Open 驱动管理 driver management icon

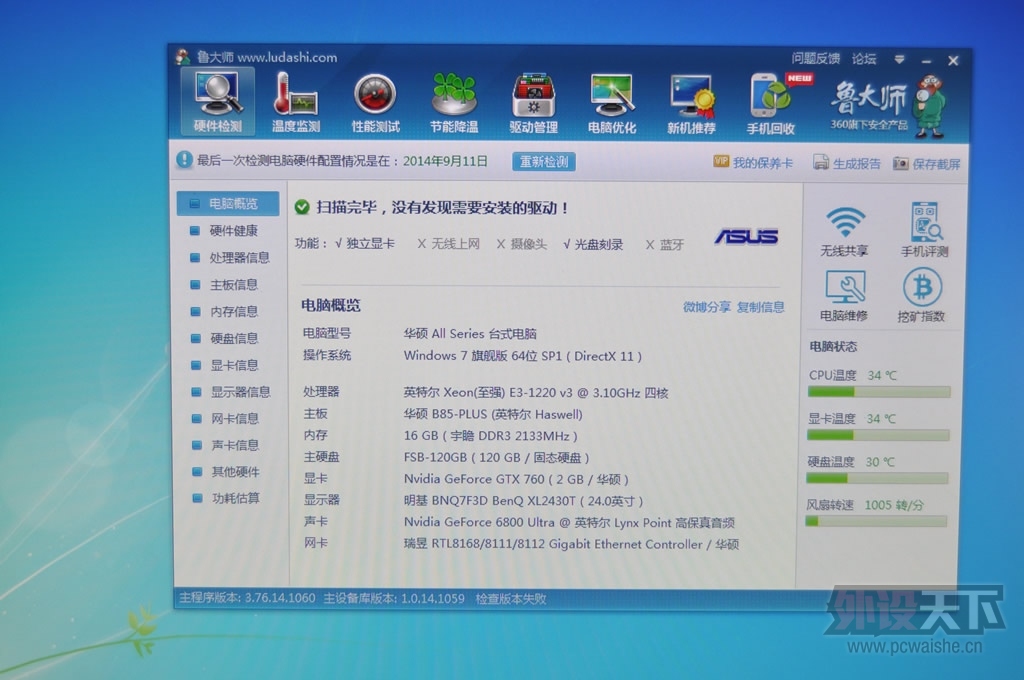pos(533,104)
